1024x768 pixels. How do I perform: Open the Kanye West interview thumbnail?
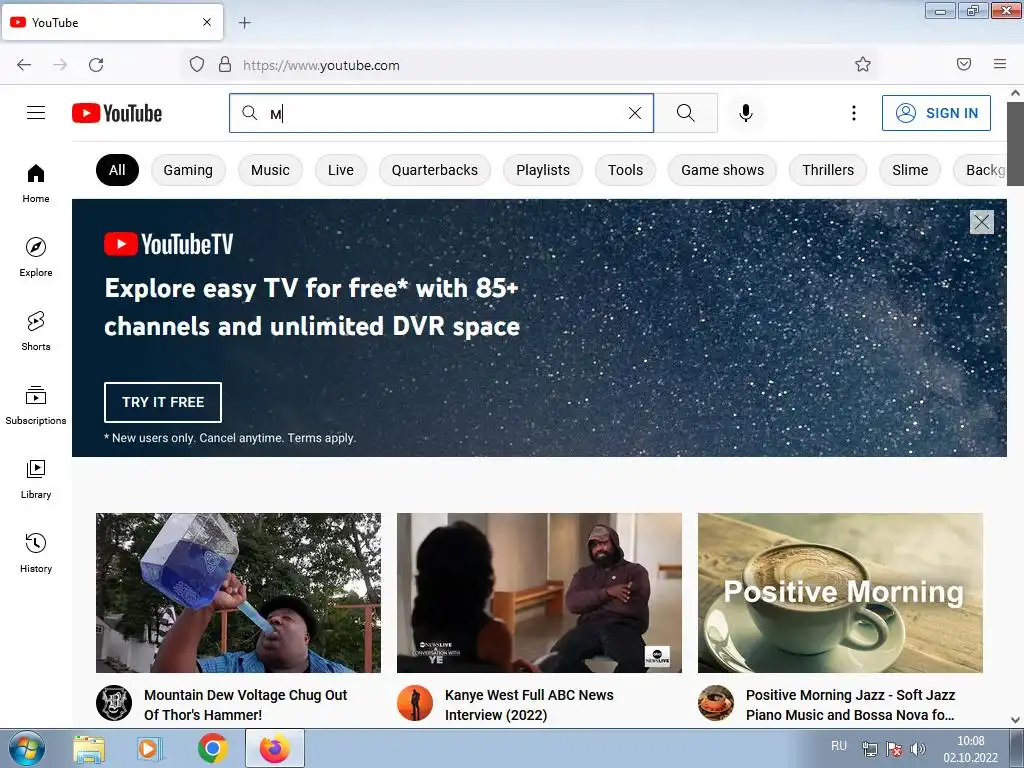pos(539,593)
